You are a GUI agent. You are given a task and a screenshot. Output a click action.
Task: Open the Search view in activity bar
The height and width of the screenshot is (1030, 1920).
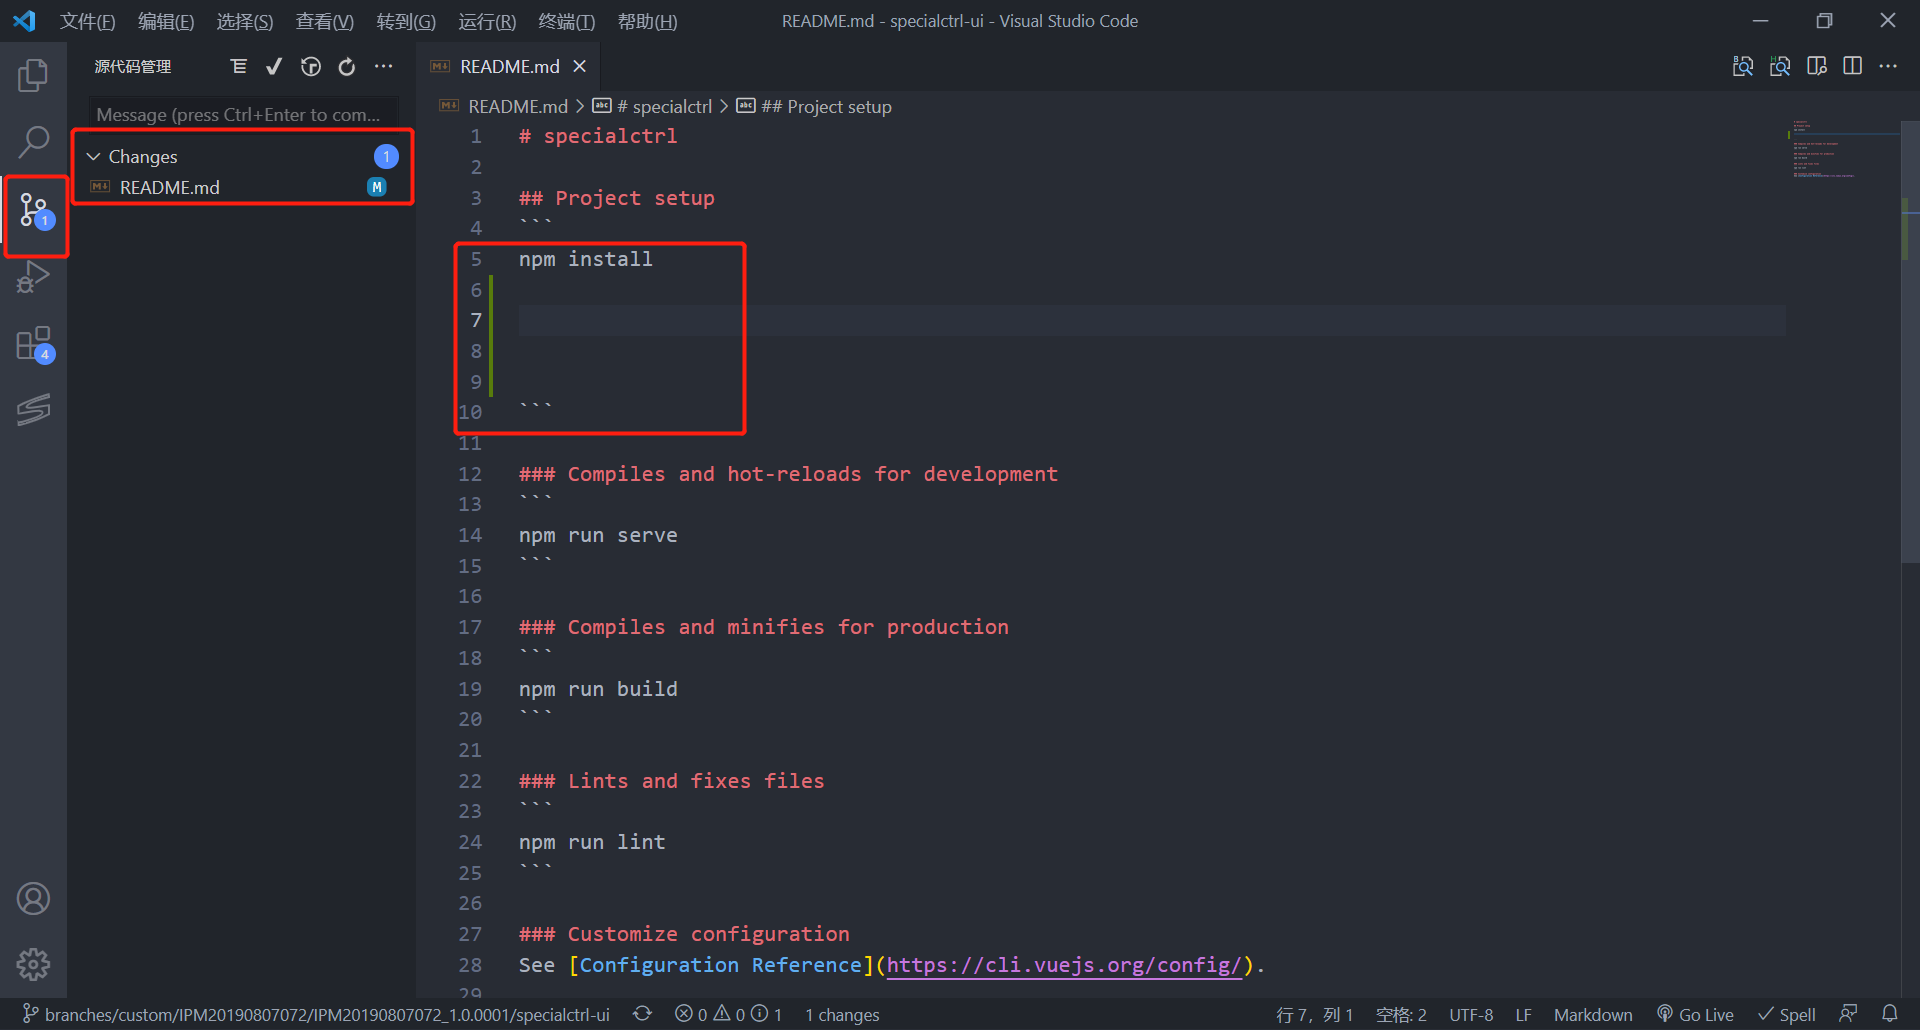pos(33,142)
